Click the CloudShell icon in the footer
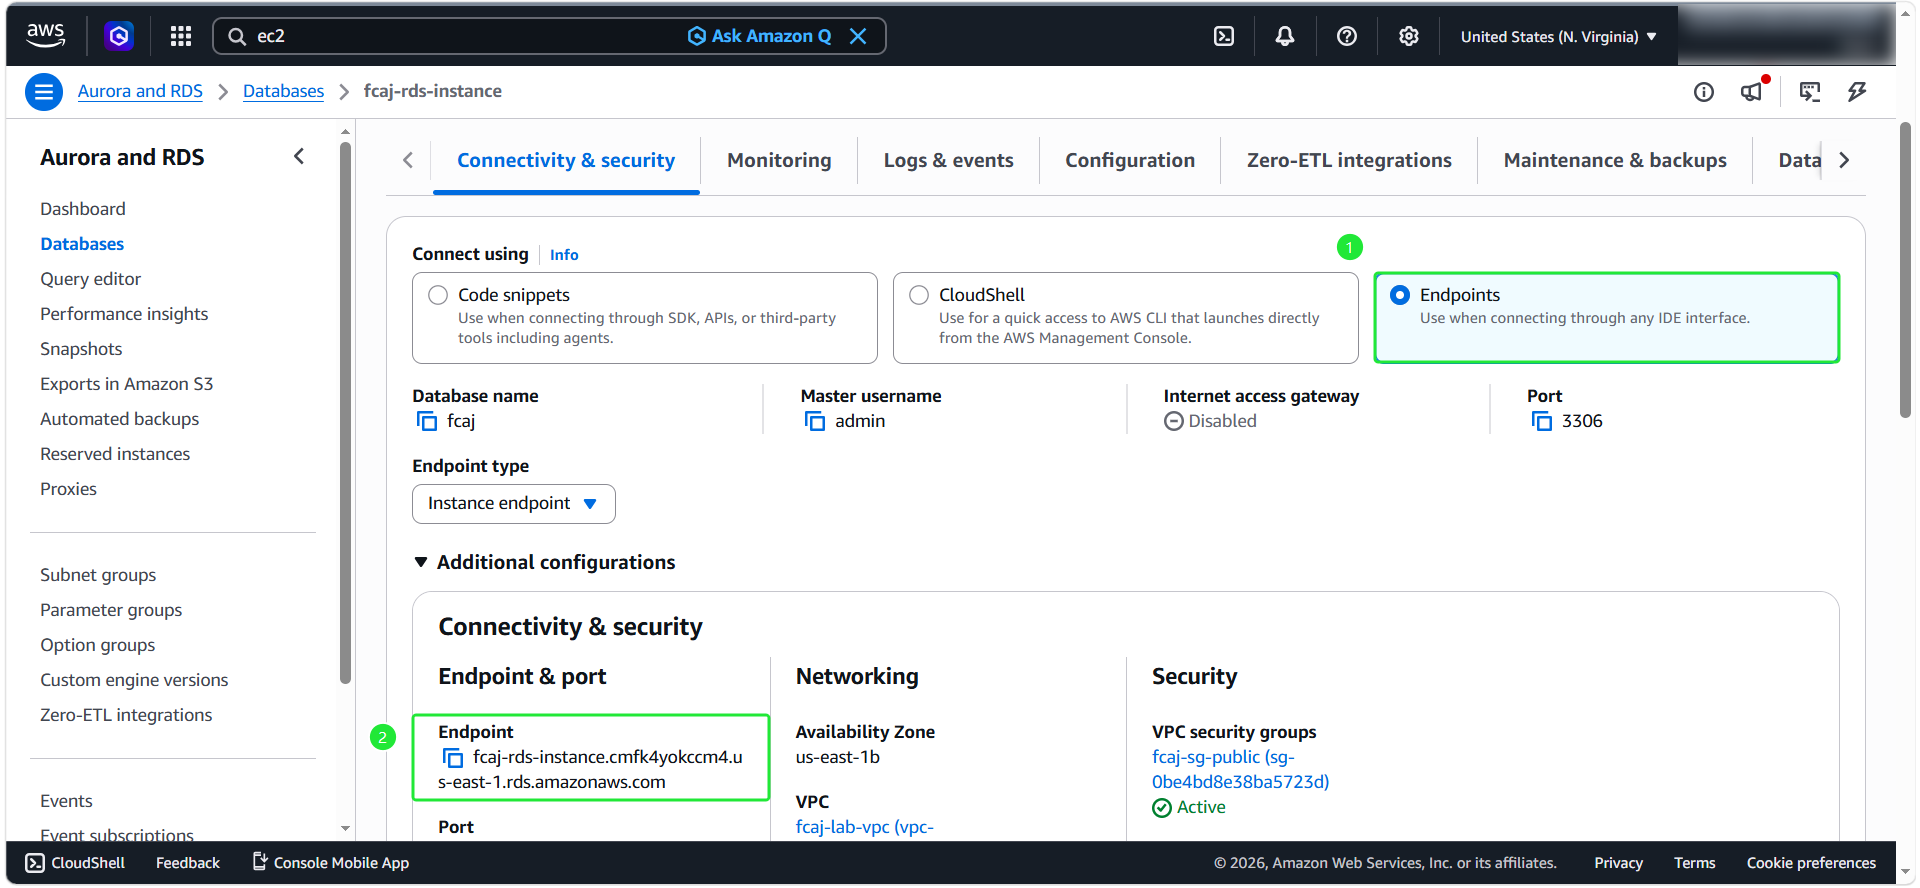The image size is (1920, 888). pyautogui.click(x=35, y=863)
